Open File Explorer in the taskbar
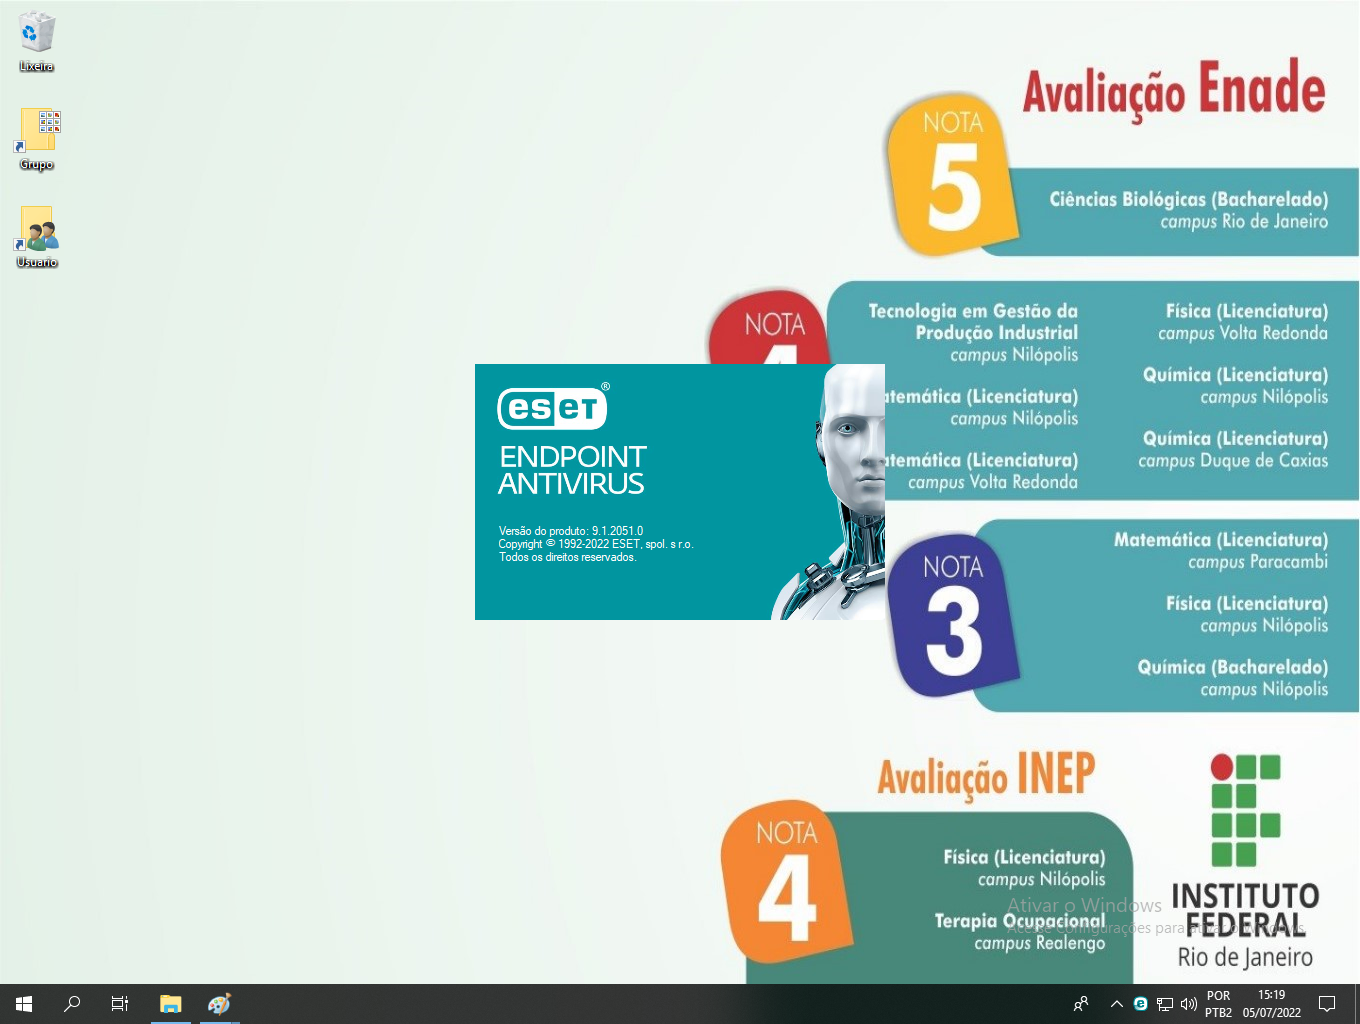 click(x=171, y=1004)
